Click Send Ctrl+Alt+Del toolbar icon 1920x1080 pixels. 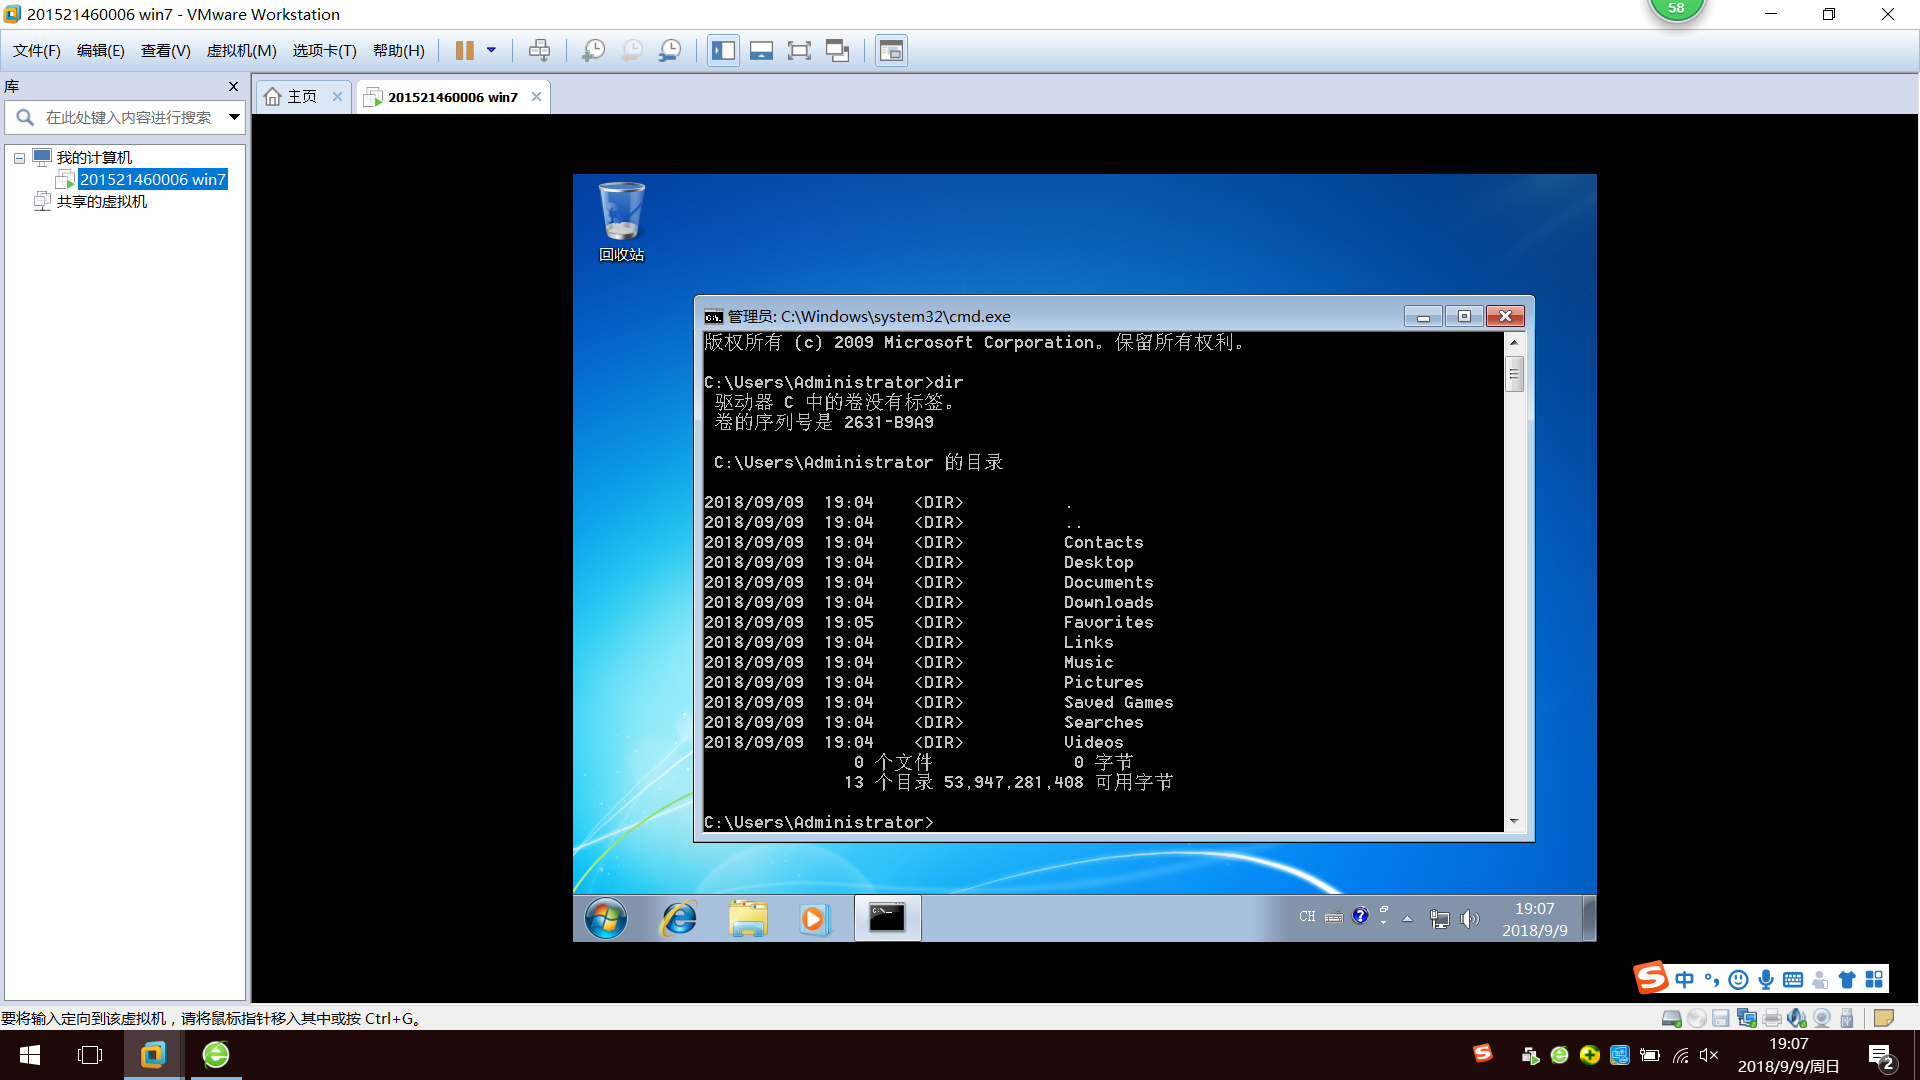point(539,50)
